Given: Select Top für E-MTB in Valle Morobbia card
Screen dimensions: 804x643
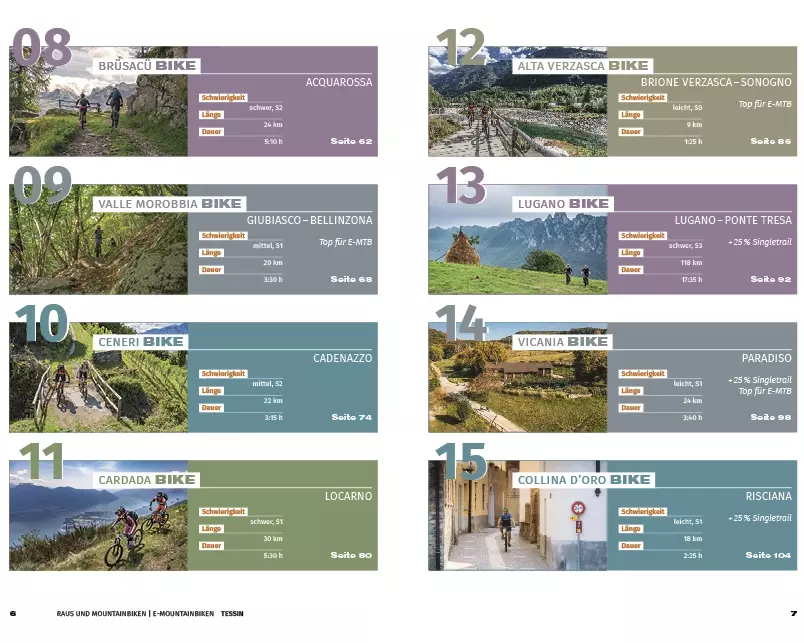Looking at the screenshot, I should 345,242.
